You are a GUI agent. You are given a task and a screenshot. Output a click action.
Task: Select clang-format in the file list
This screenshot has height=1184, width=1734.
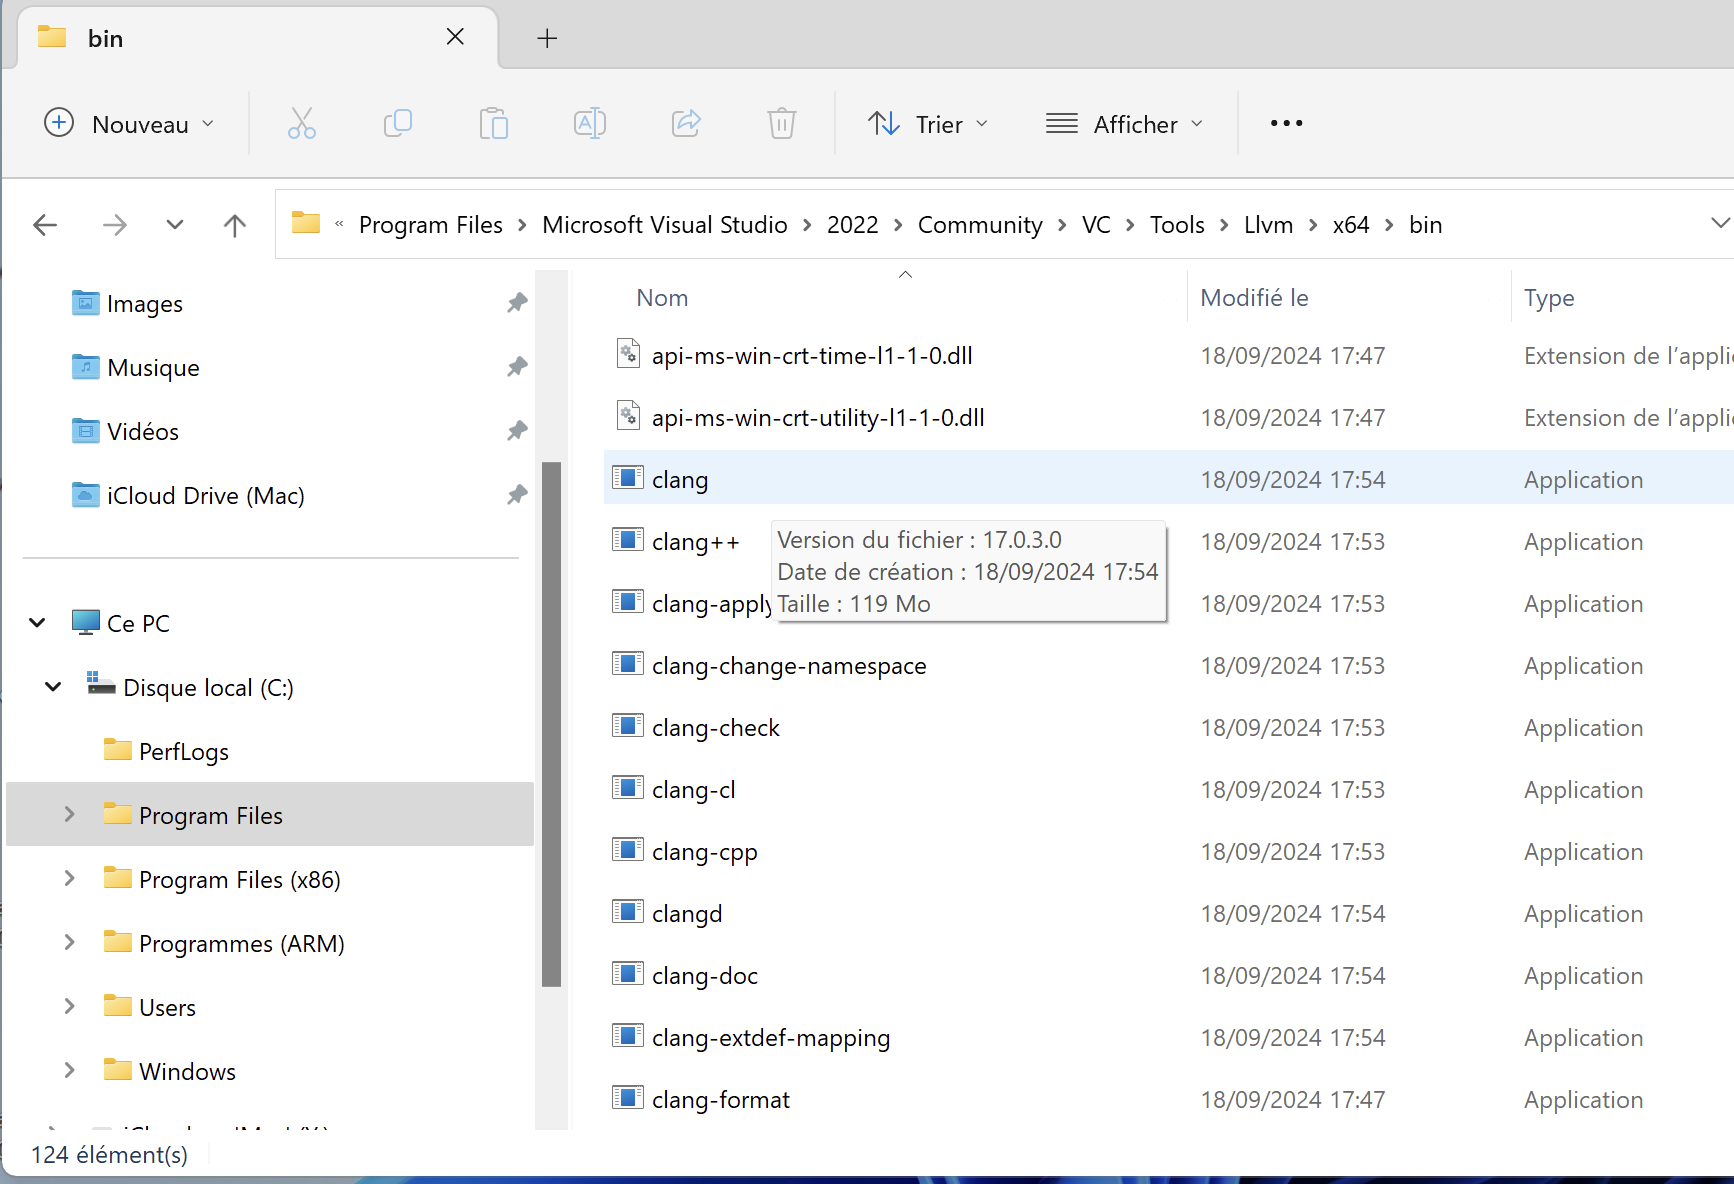[719, 1098]
